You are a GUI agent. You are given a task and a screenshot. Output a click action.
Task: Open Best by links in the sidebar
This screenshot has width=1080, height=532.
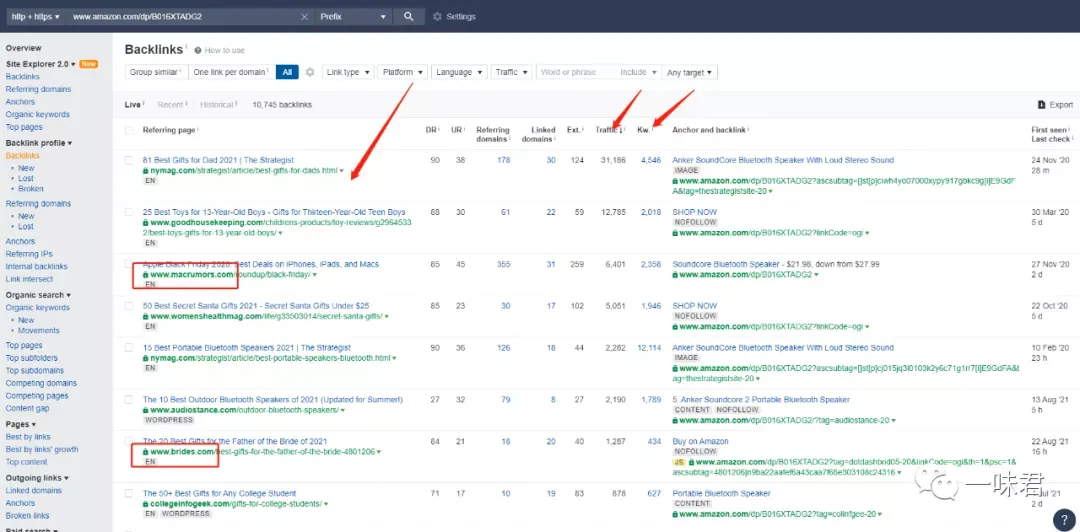point(28,437)
